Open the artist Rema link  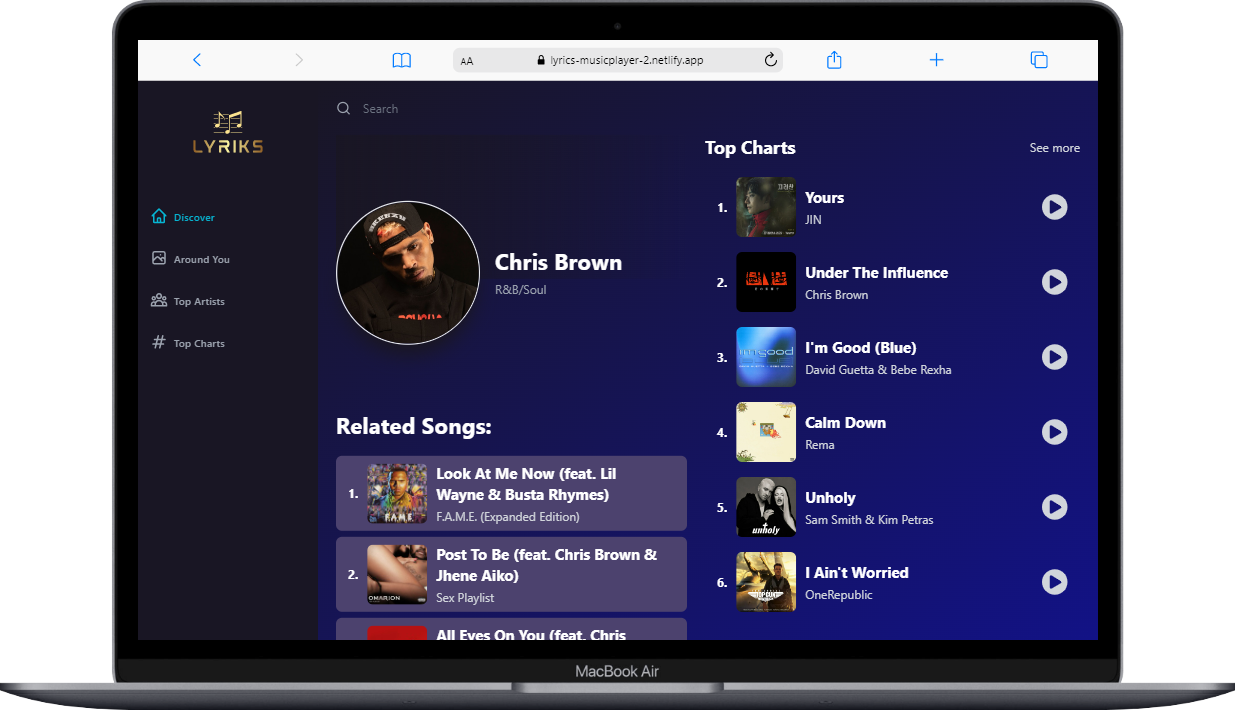point(819,445)
